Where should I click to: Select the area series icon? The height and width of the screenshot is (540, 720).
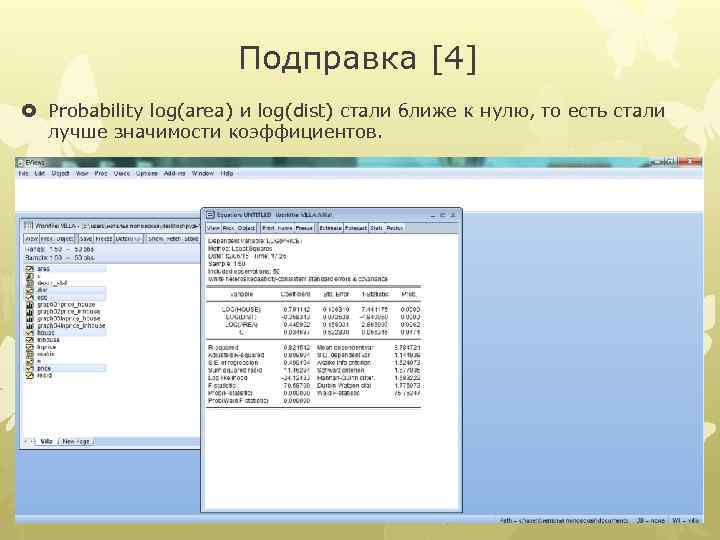pos(30,269)
